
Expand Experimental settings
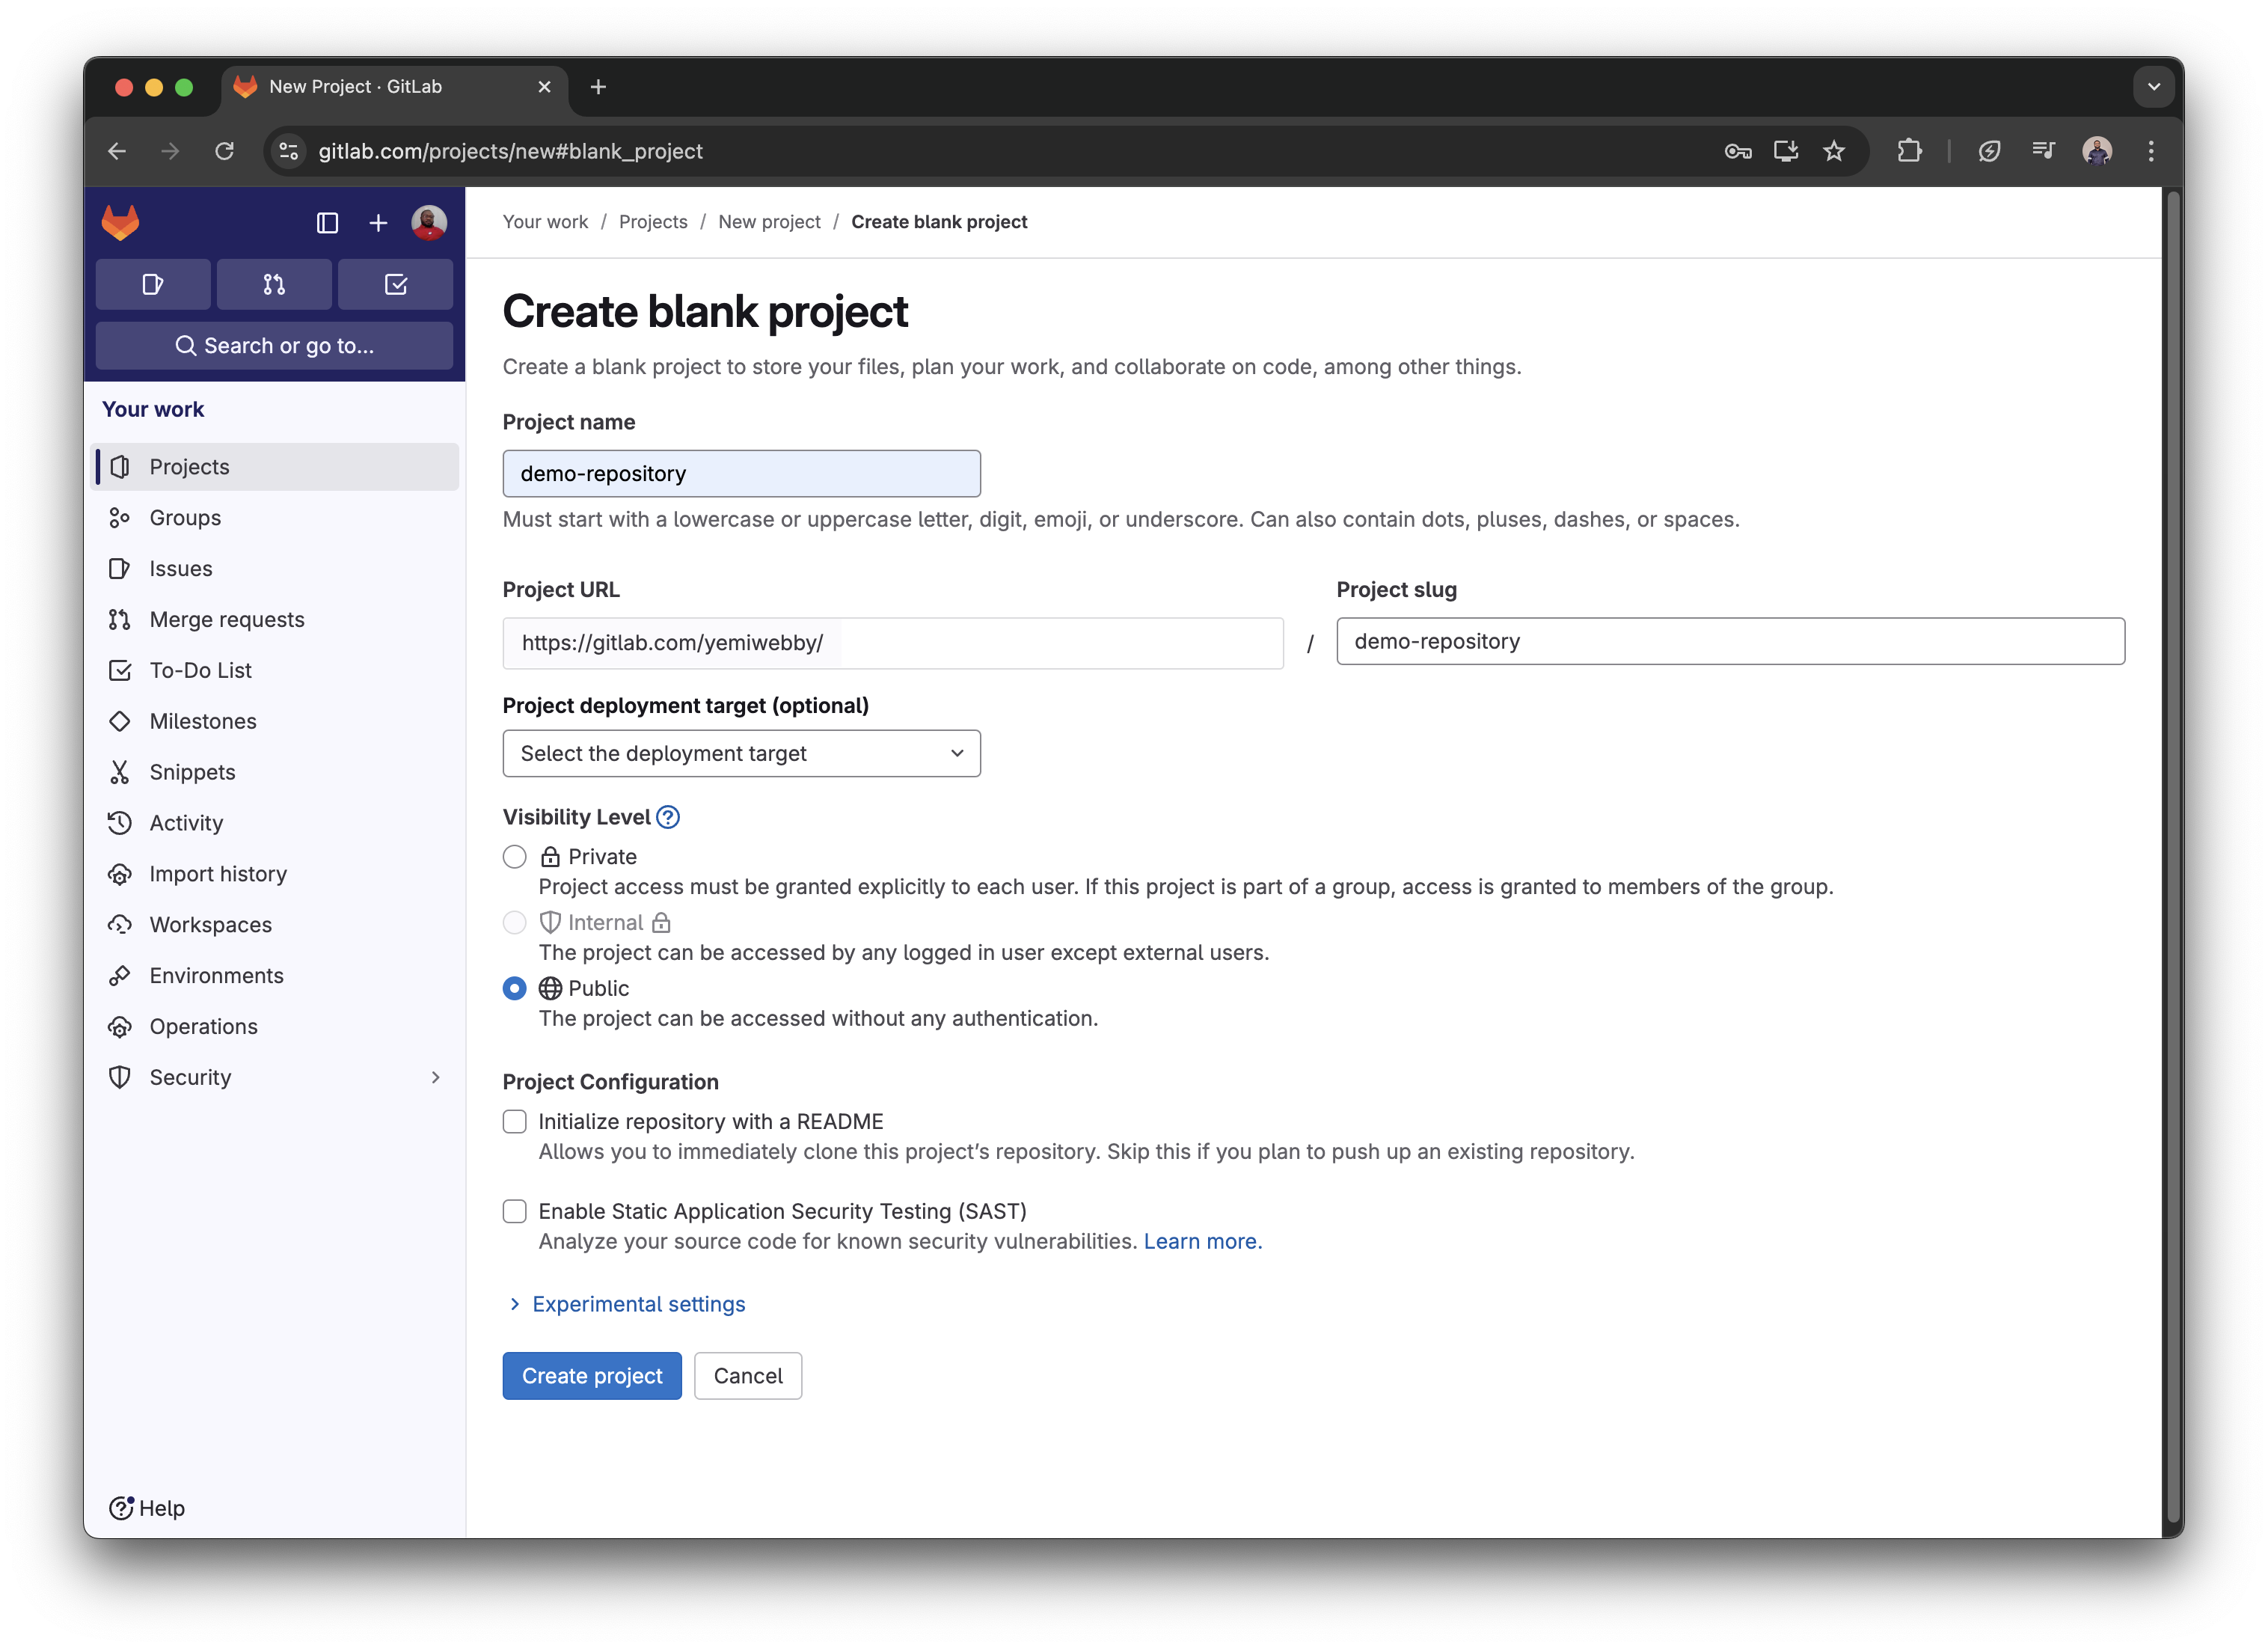[639, 1303]
